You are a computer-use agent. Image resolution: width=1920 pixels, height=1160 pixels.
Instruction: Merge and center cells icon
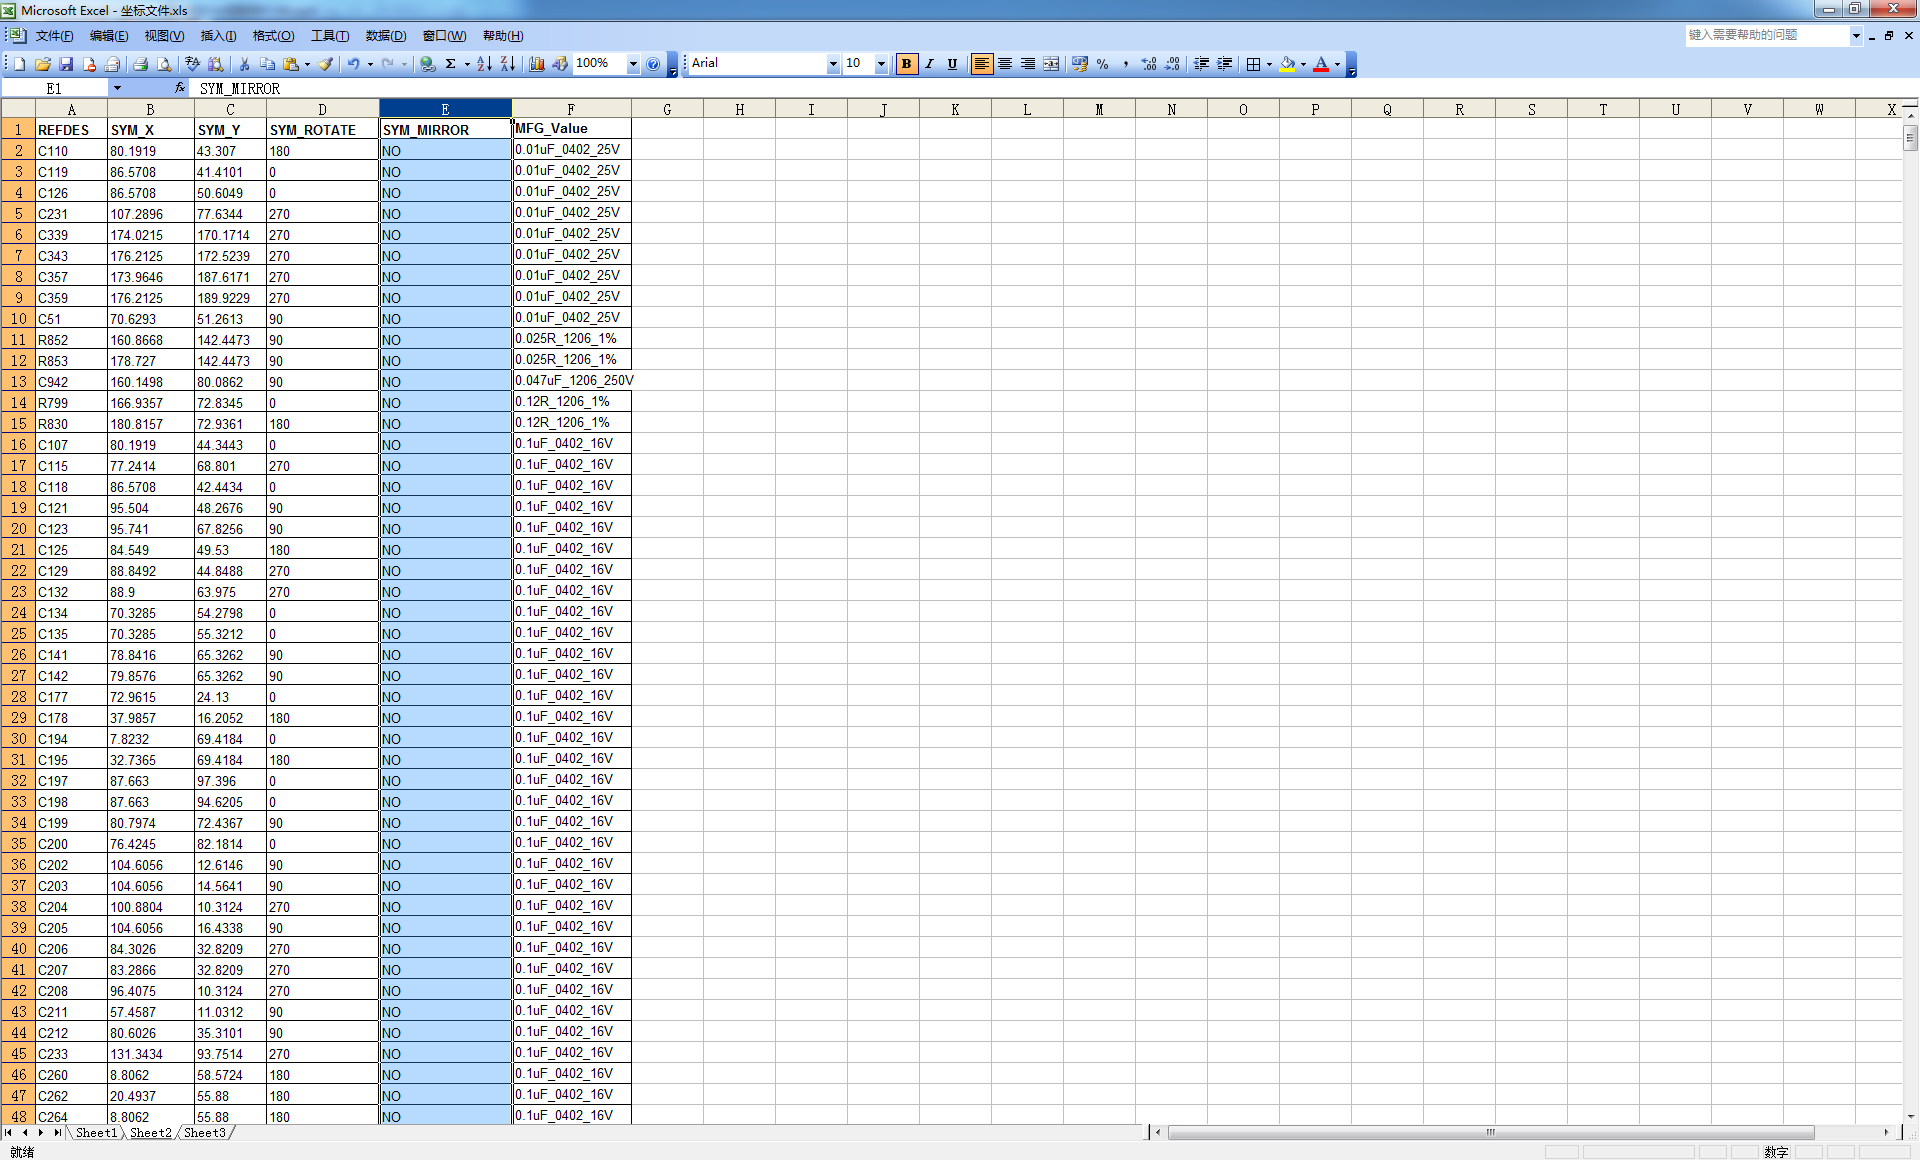pos(1051,64)
